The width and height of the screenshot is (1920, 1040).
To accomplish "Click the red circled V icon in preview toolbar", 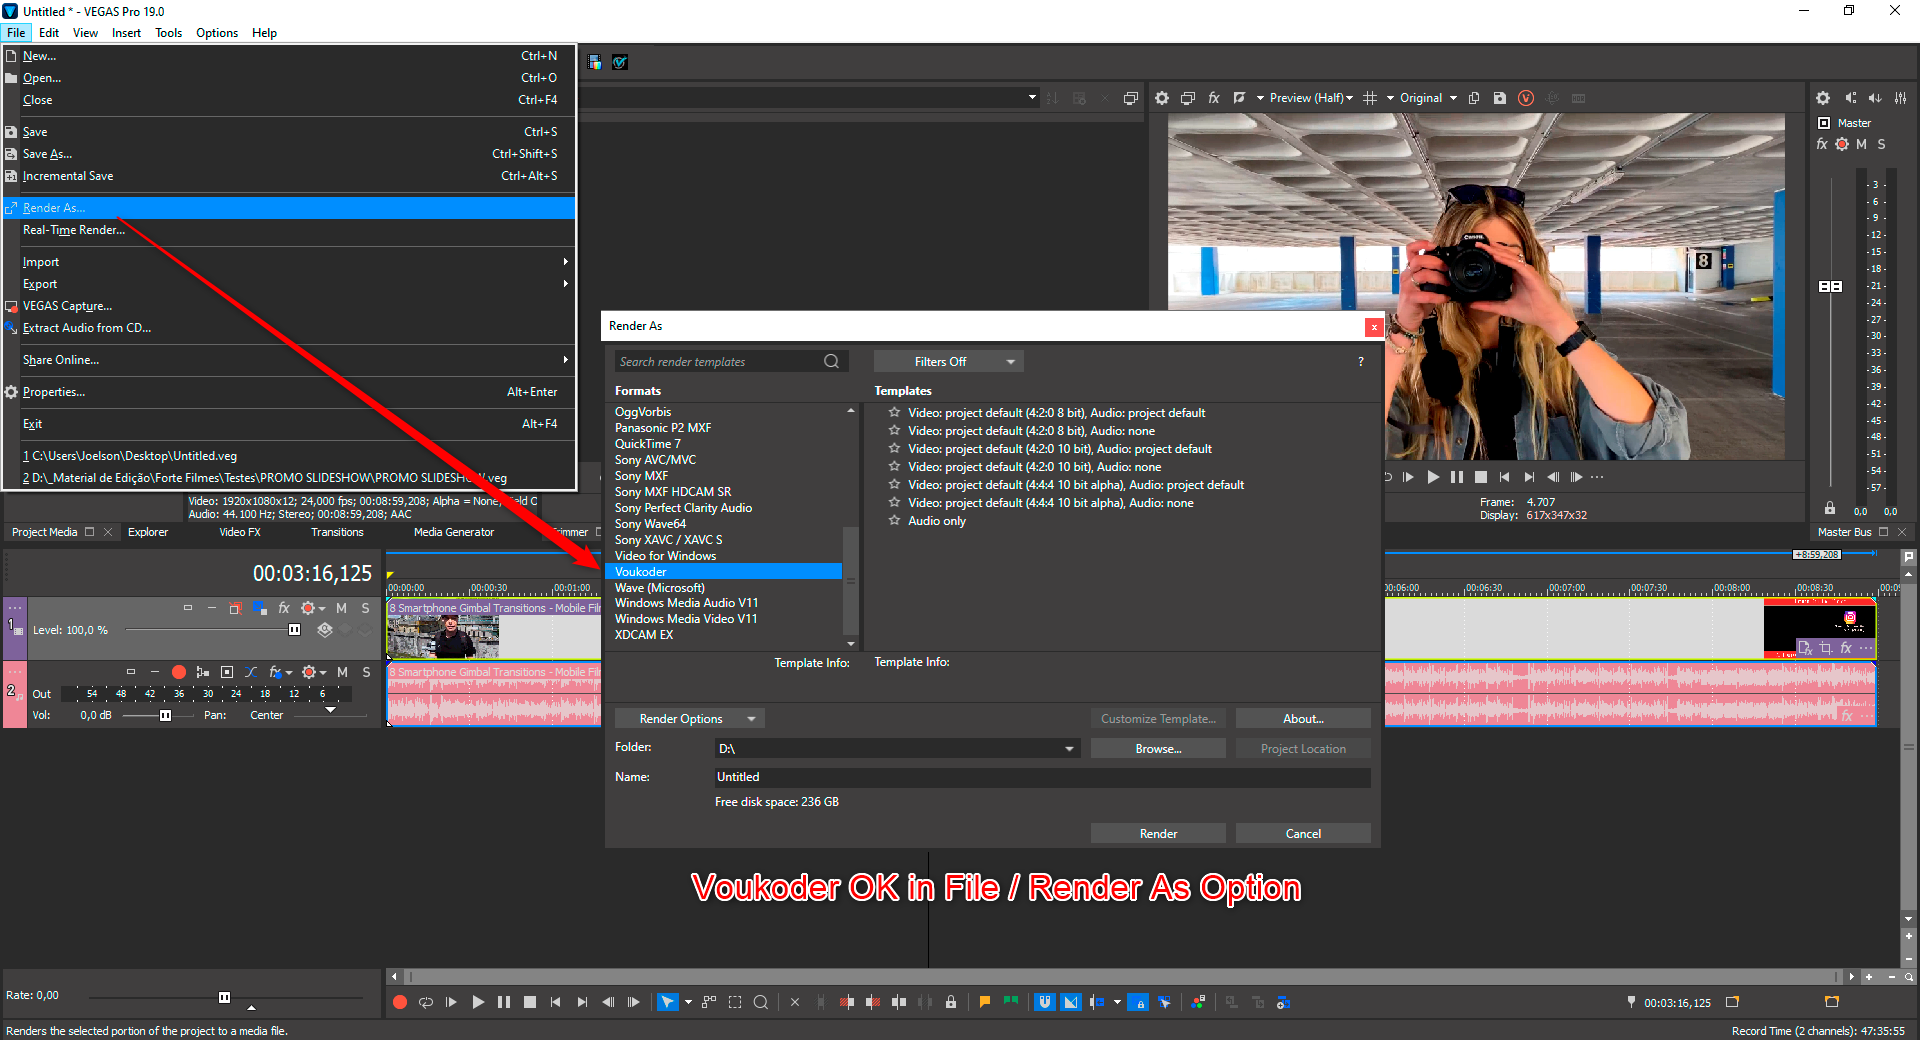I will 1526,98.
